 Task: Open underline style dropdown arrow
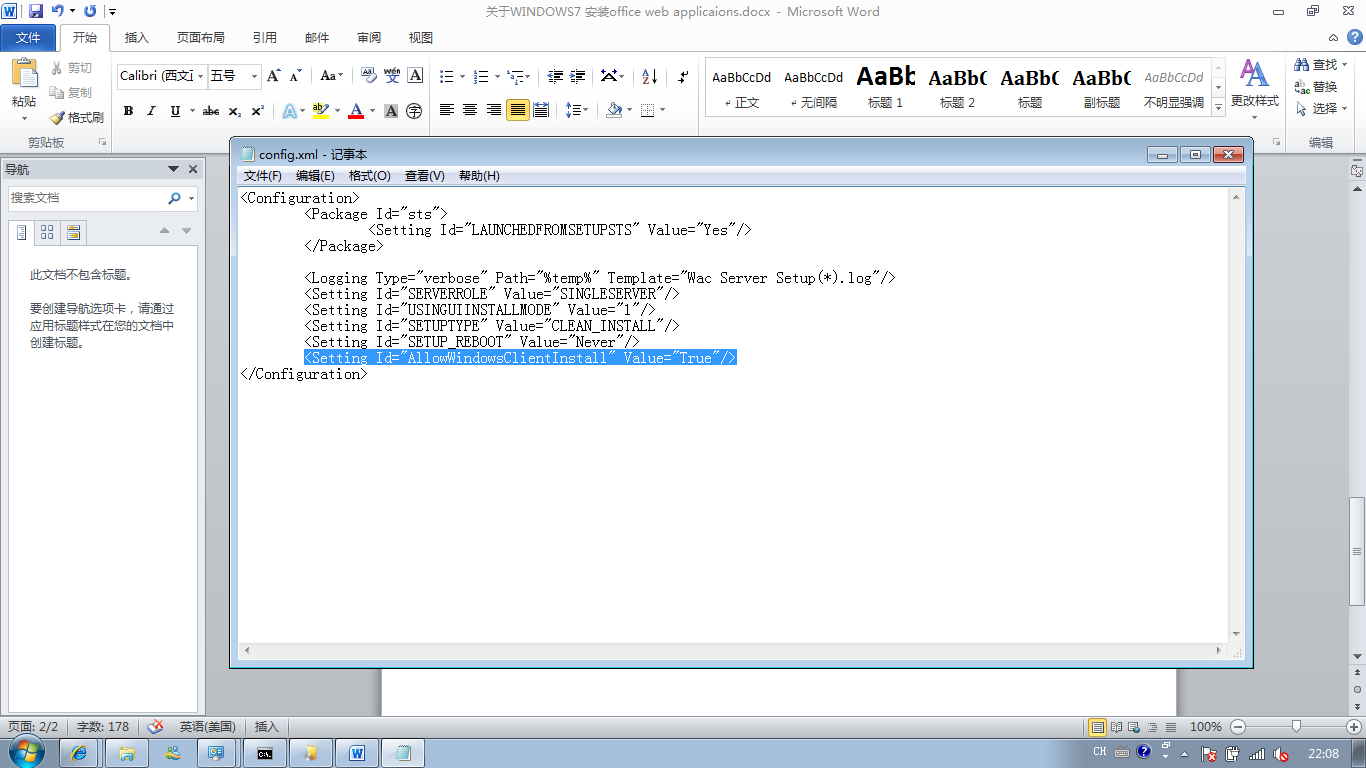[x=191, y=111]
